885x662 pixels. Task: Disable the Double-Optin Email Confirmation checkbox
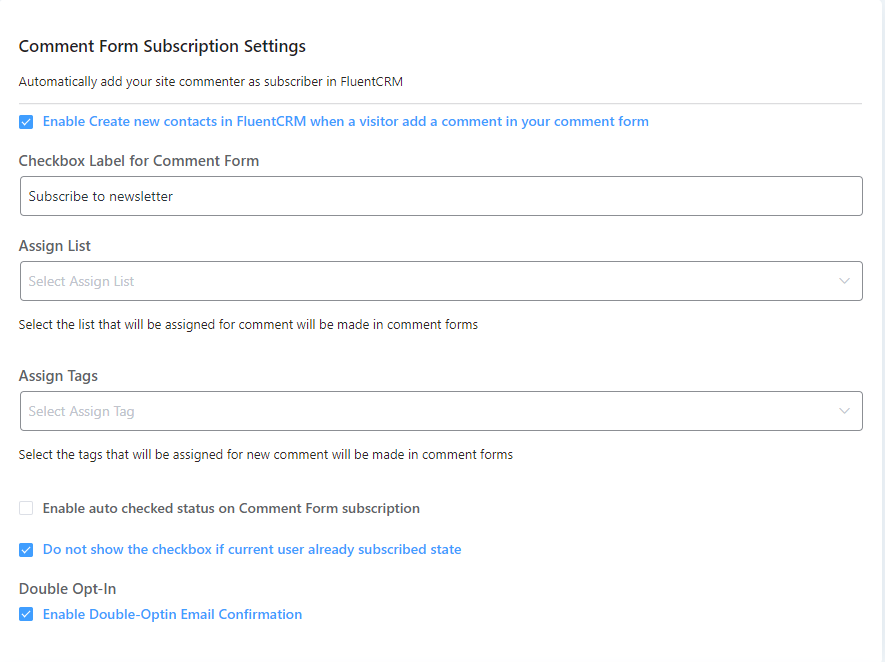click(x=26, y=614)
